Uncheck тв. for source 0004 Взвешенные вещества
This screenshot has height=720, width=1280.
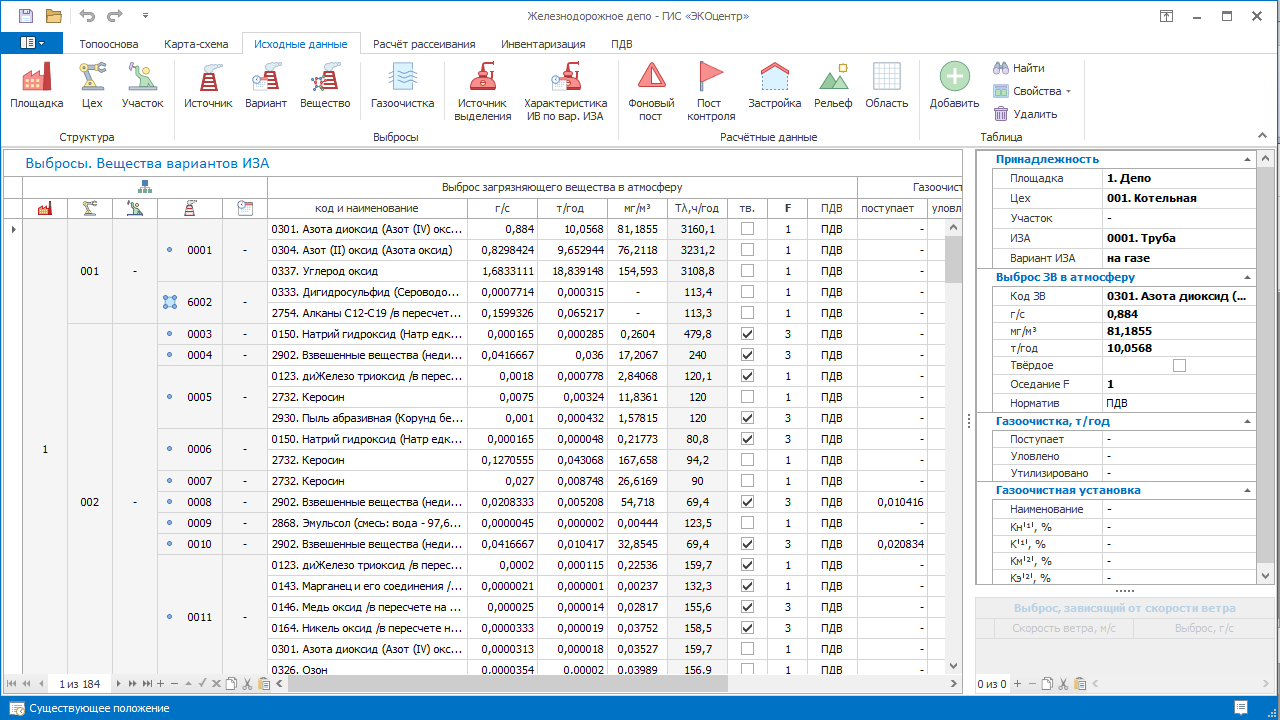pos(747,355)
